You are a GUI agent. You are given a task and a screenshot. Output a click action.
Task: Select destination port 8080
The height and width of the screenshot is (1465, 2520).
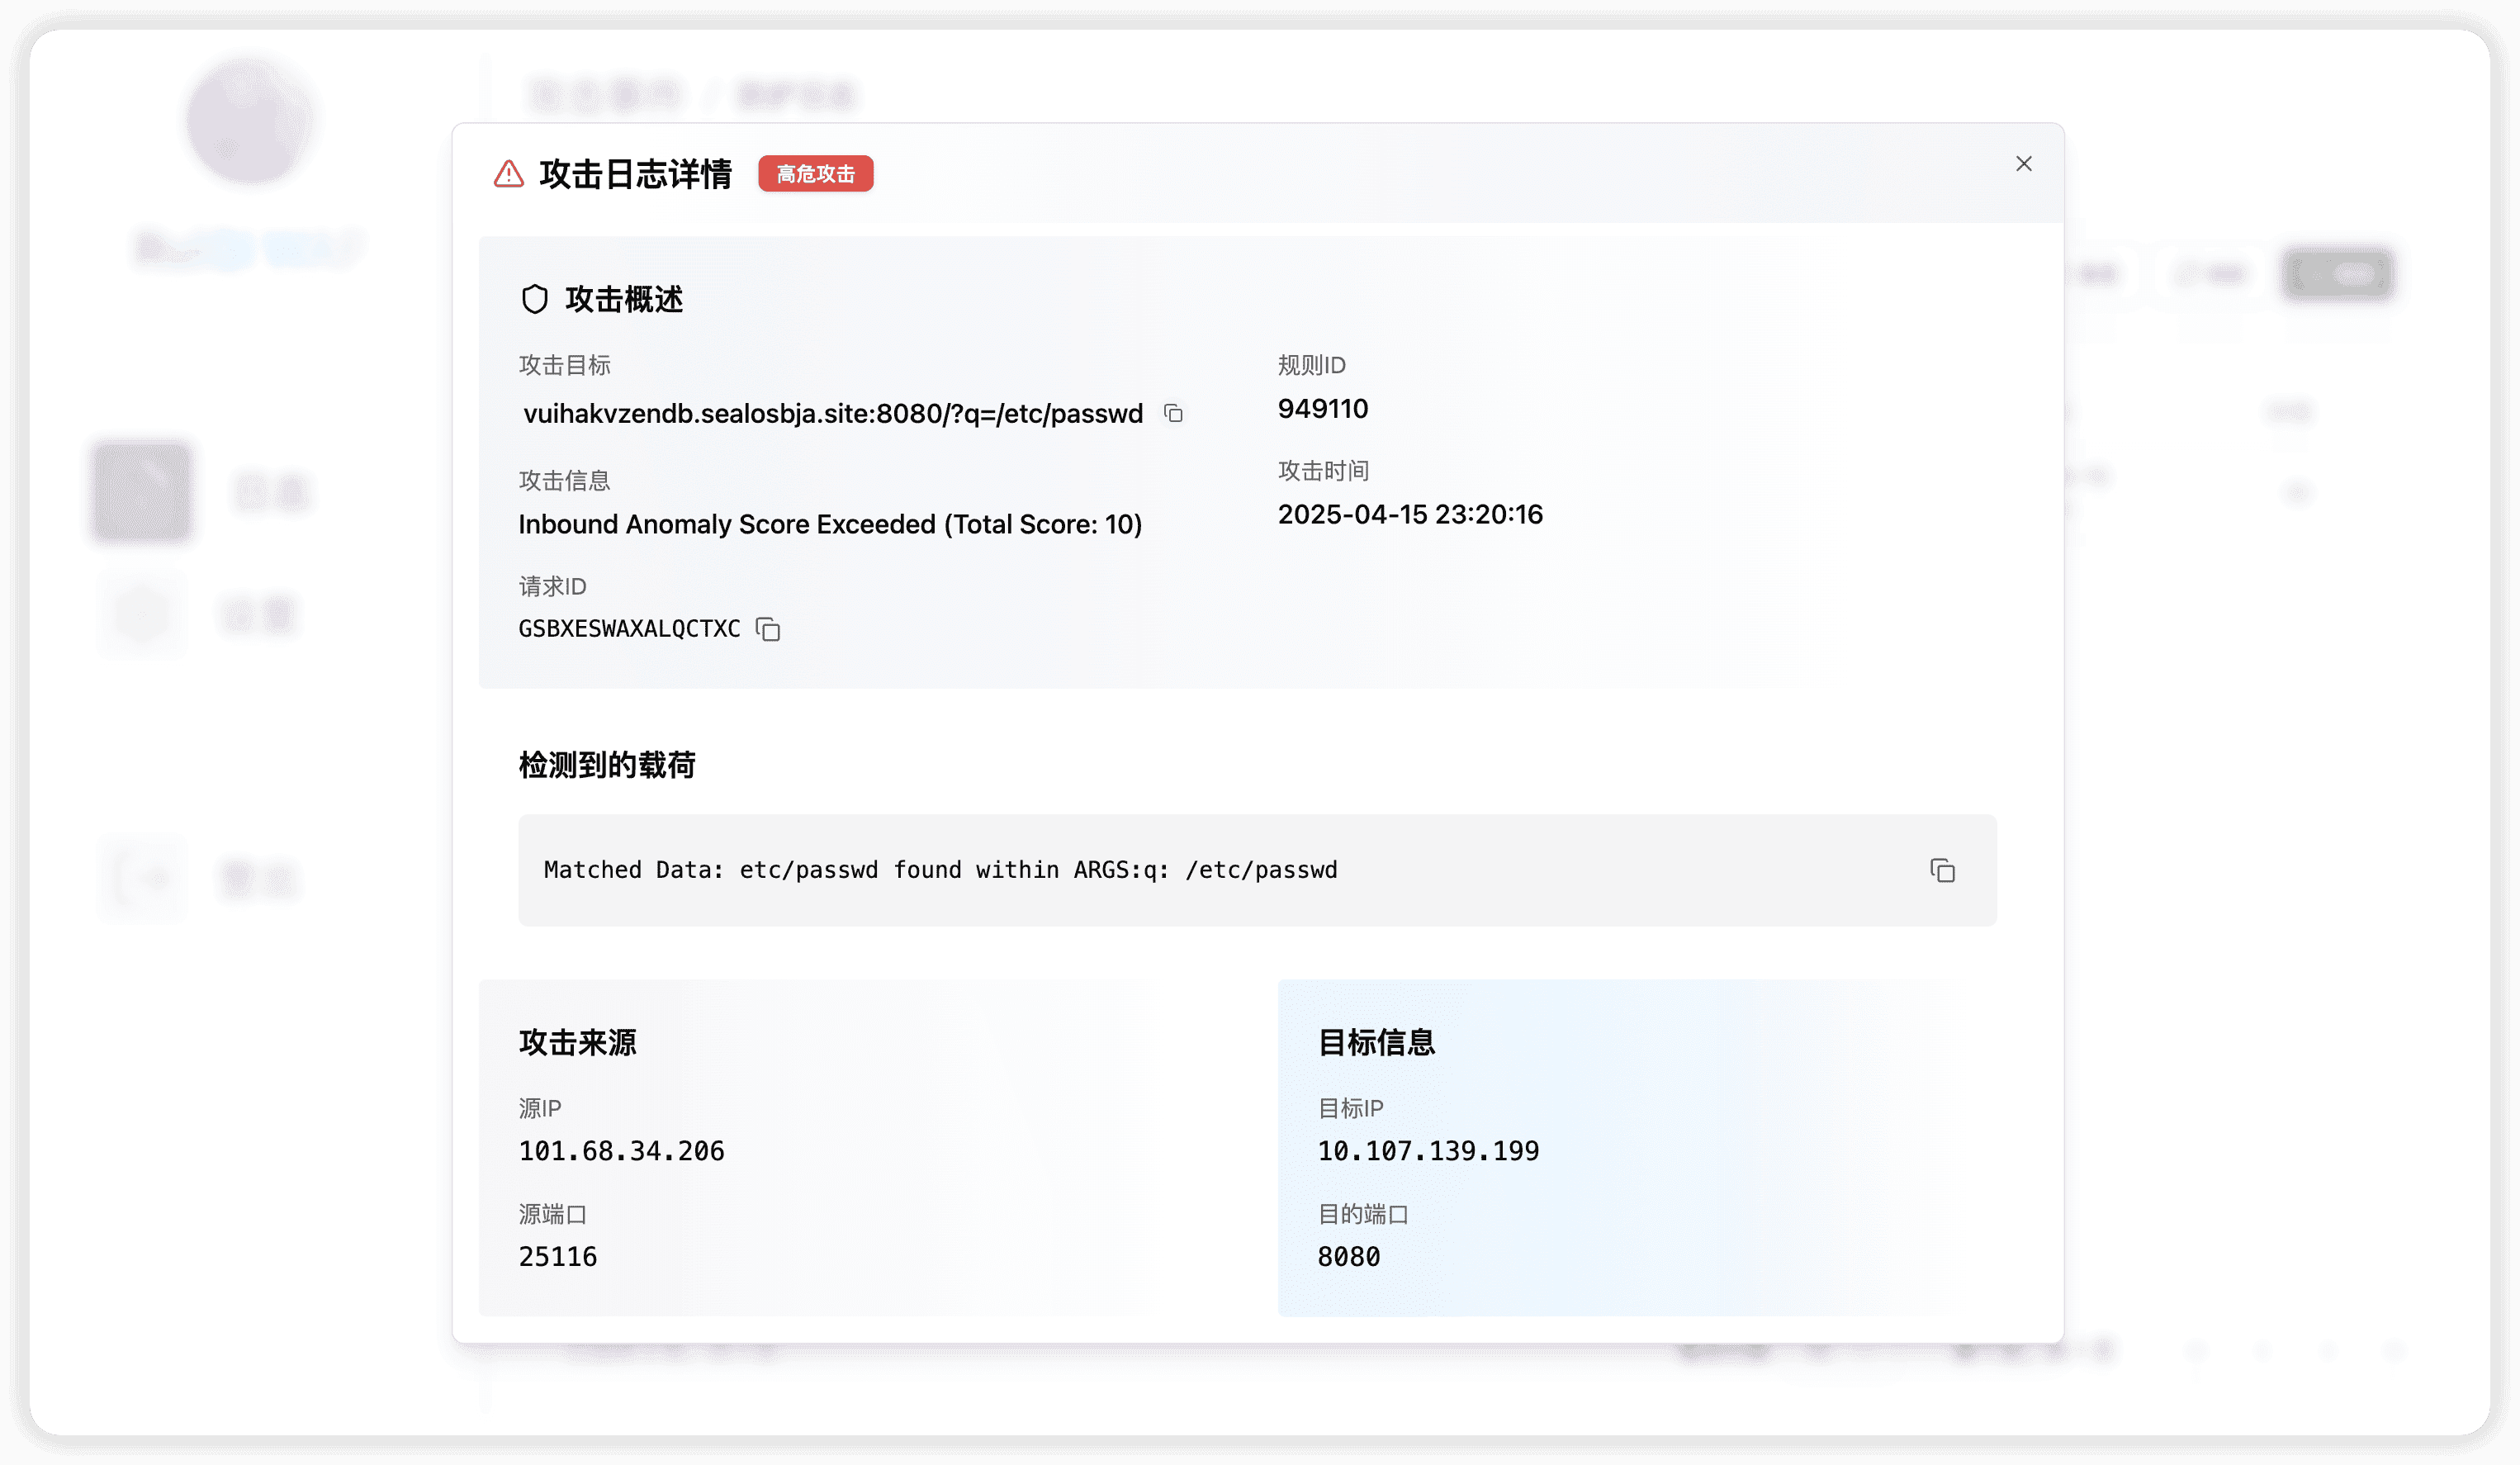[x=1348, y=1257]
